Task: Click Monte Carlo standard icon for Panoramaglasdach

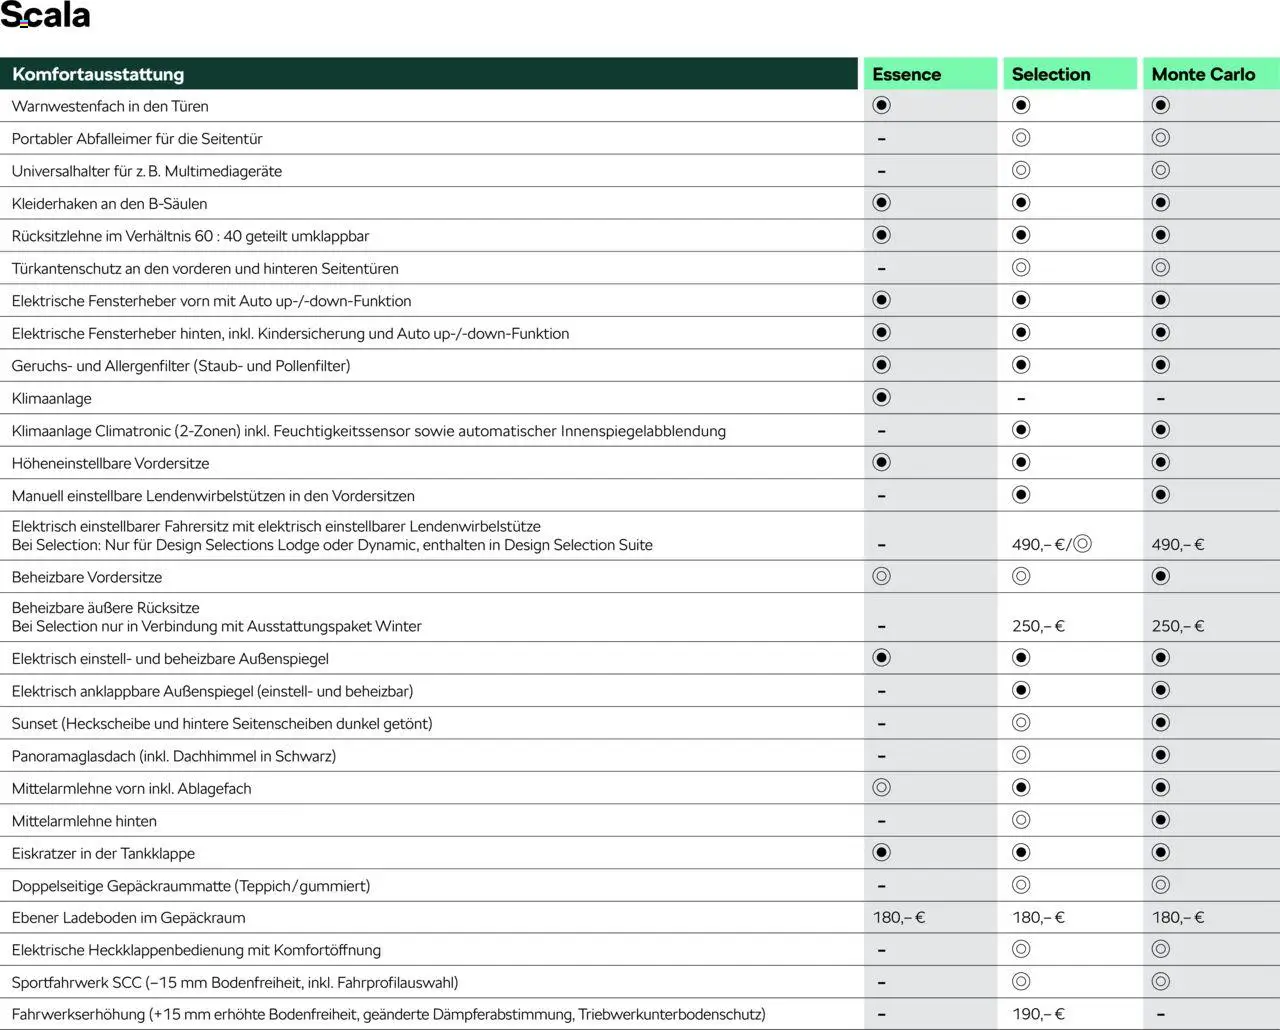Action: click(1160, 755)
